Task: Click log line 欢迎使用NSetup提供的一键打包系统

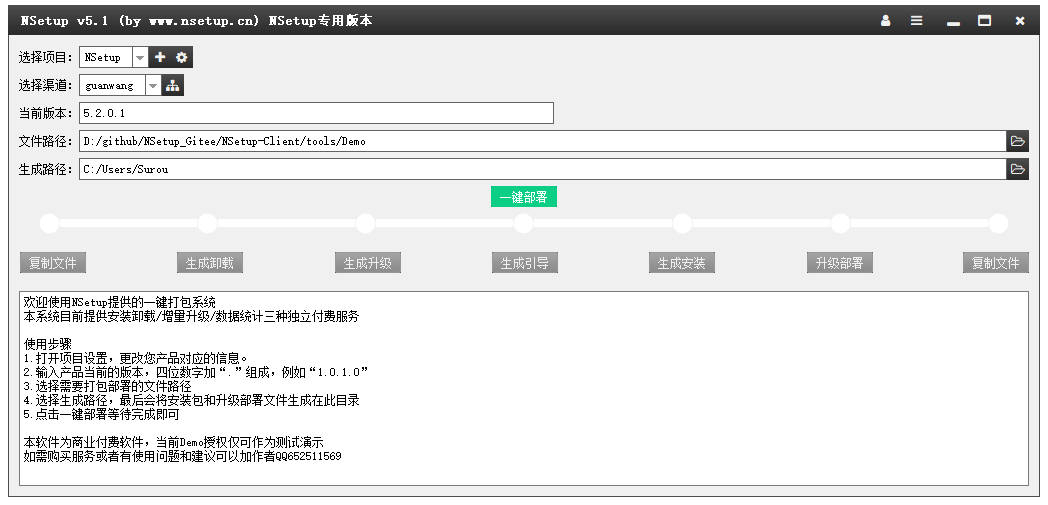Action: point(120,302)
